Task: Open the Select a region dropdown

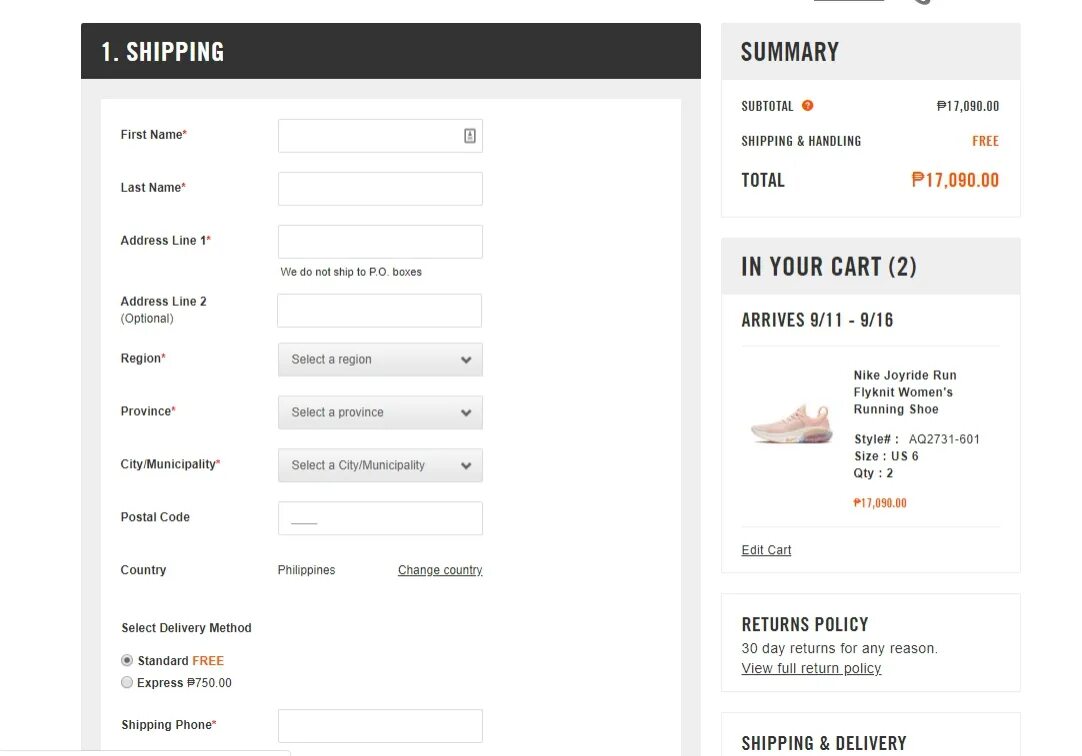Action: click(x=380, y=360)
